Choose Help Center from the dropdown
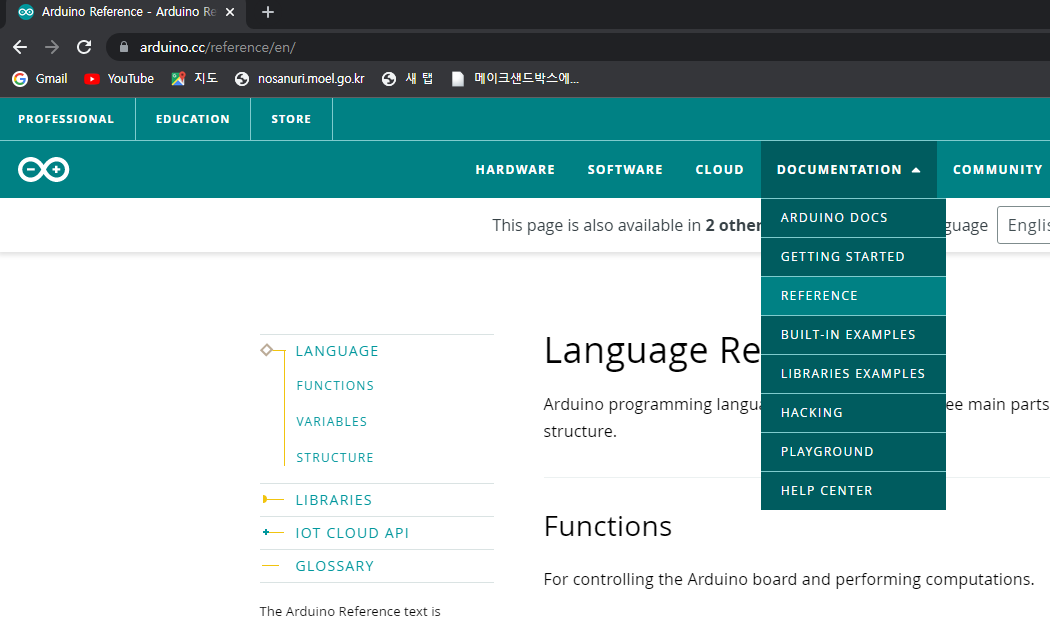 [853, 491]
